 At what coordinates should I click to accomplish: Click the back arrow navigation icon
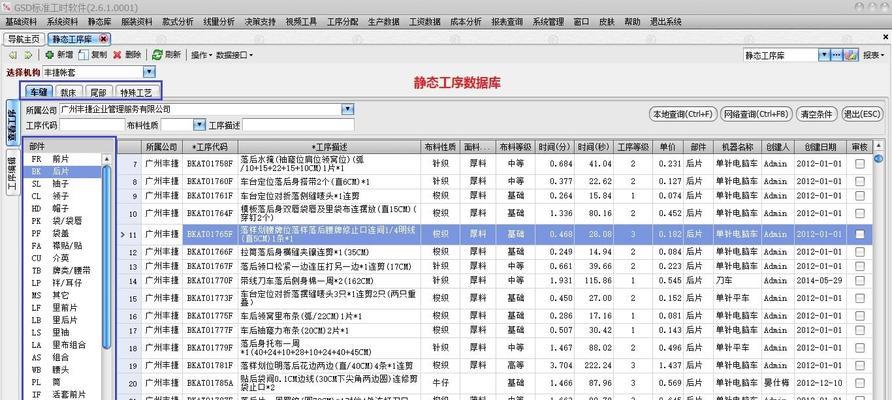point(13,55)
